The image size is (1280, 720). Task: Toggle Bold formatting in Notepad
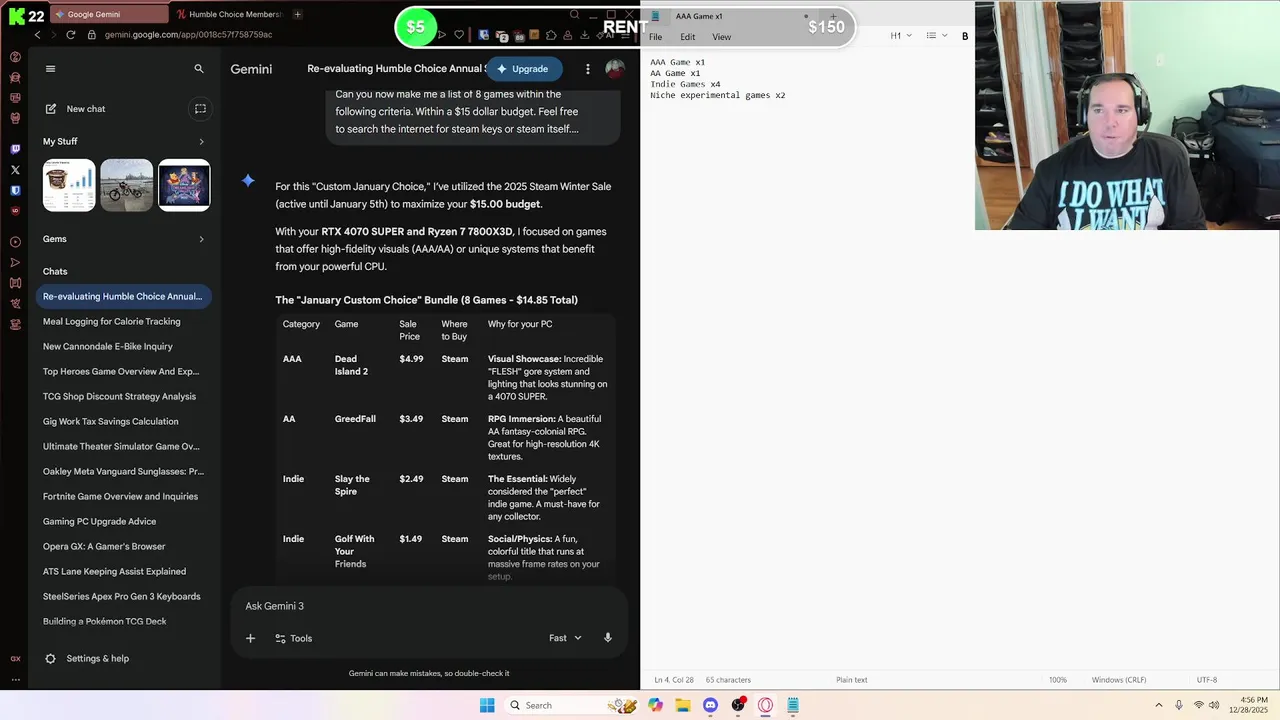965,36
